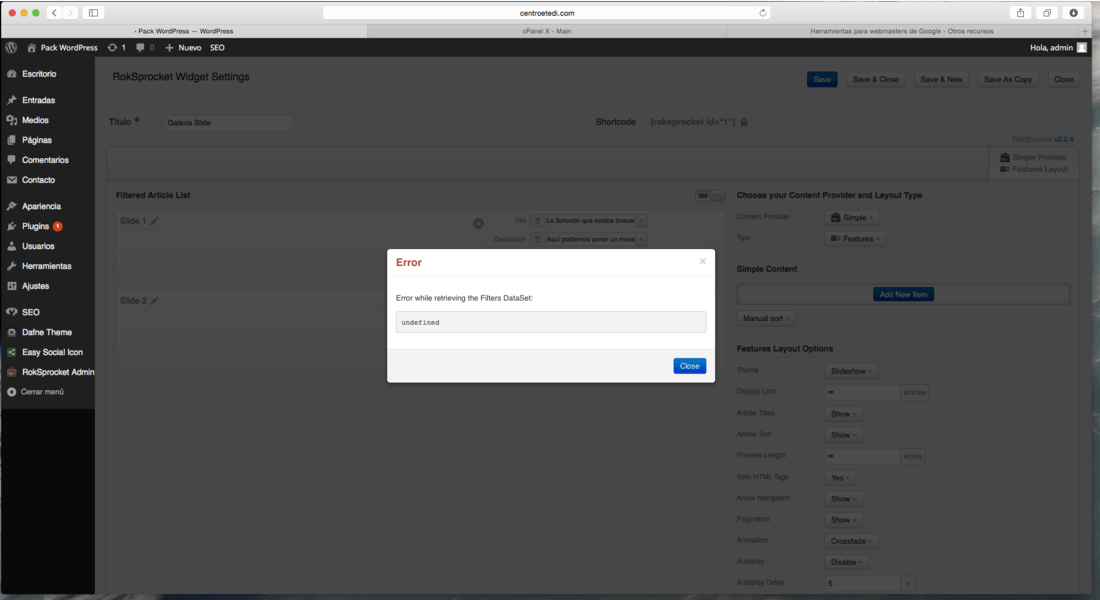Screen dimensions: 1100x600
Task: Click the Title text type icon
Action: click(x=537, y=220)
